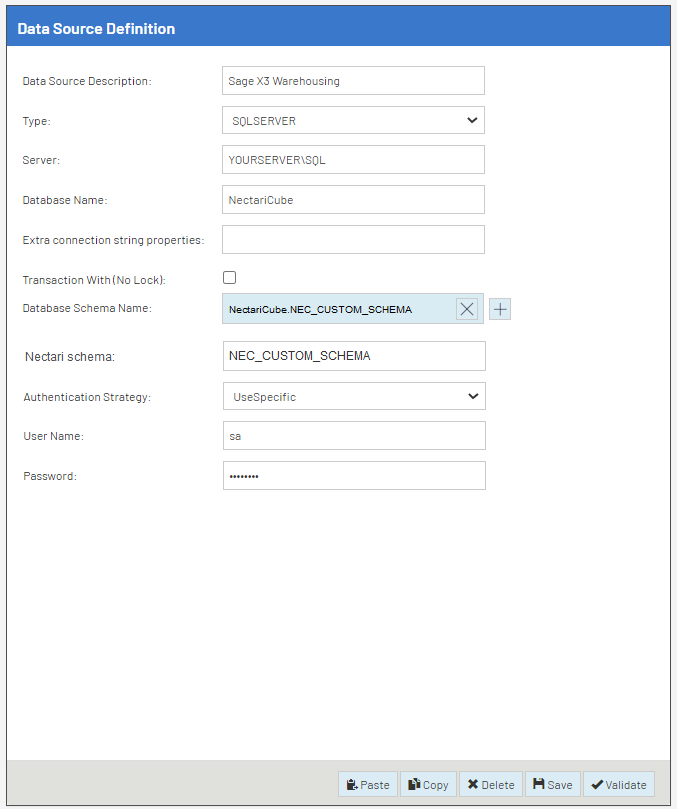Validate the data source connection
677x809 pixels.
click(x=618, y=785)
